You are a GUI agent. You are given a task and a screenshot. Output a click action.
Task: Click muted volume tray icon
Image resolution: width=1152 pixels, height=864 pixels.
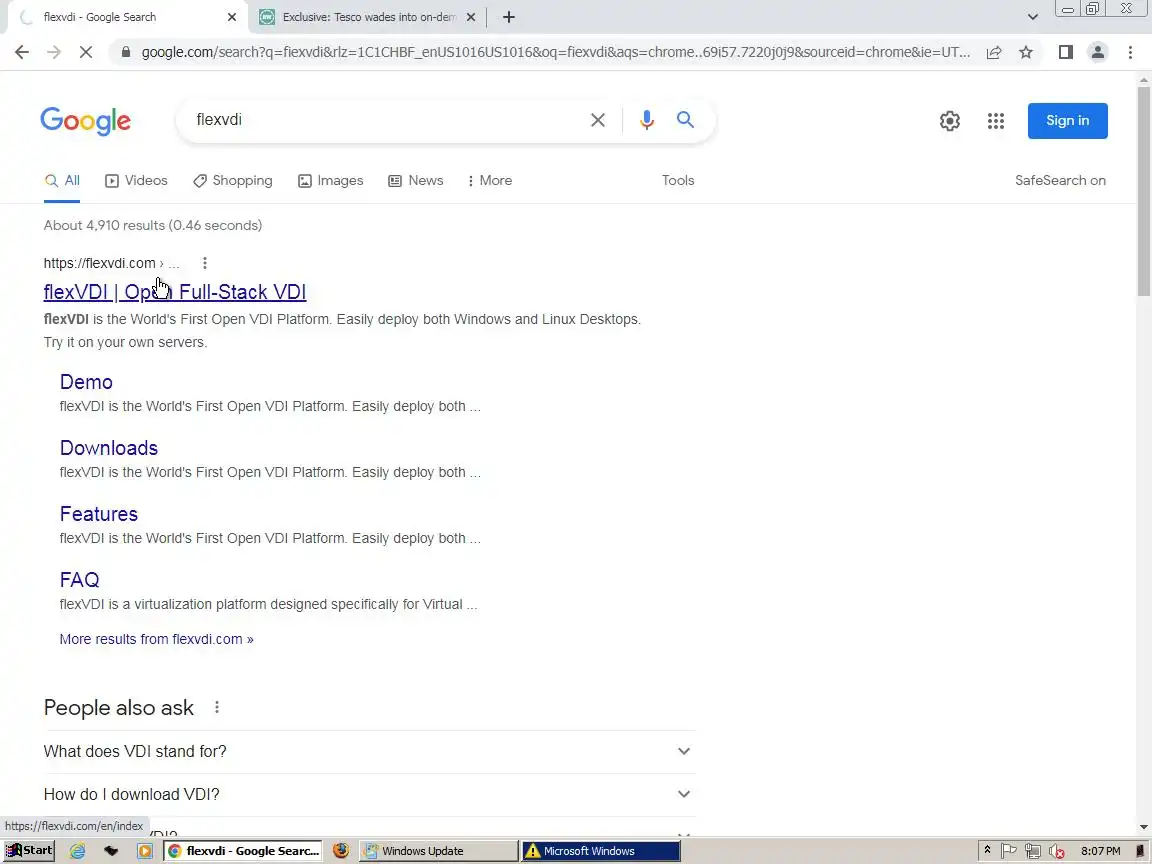click(x=1056, y=851)
